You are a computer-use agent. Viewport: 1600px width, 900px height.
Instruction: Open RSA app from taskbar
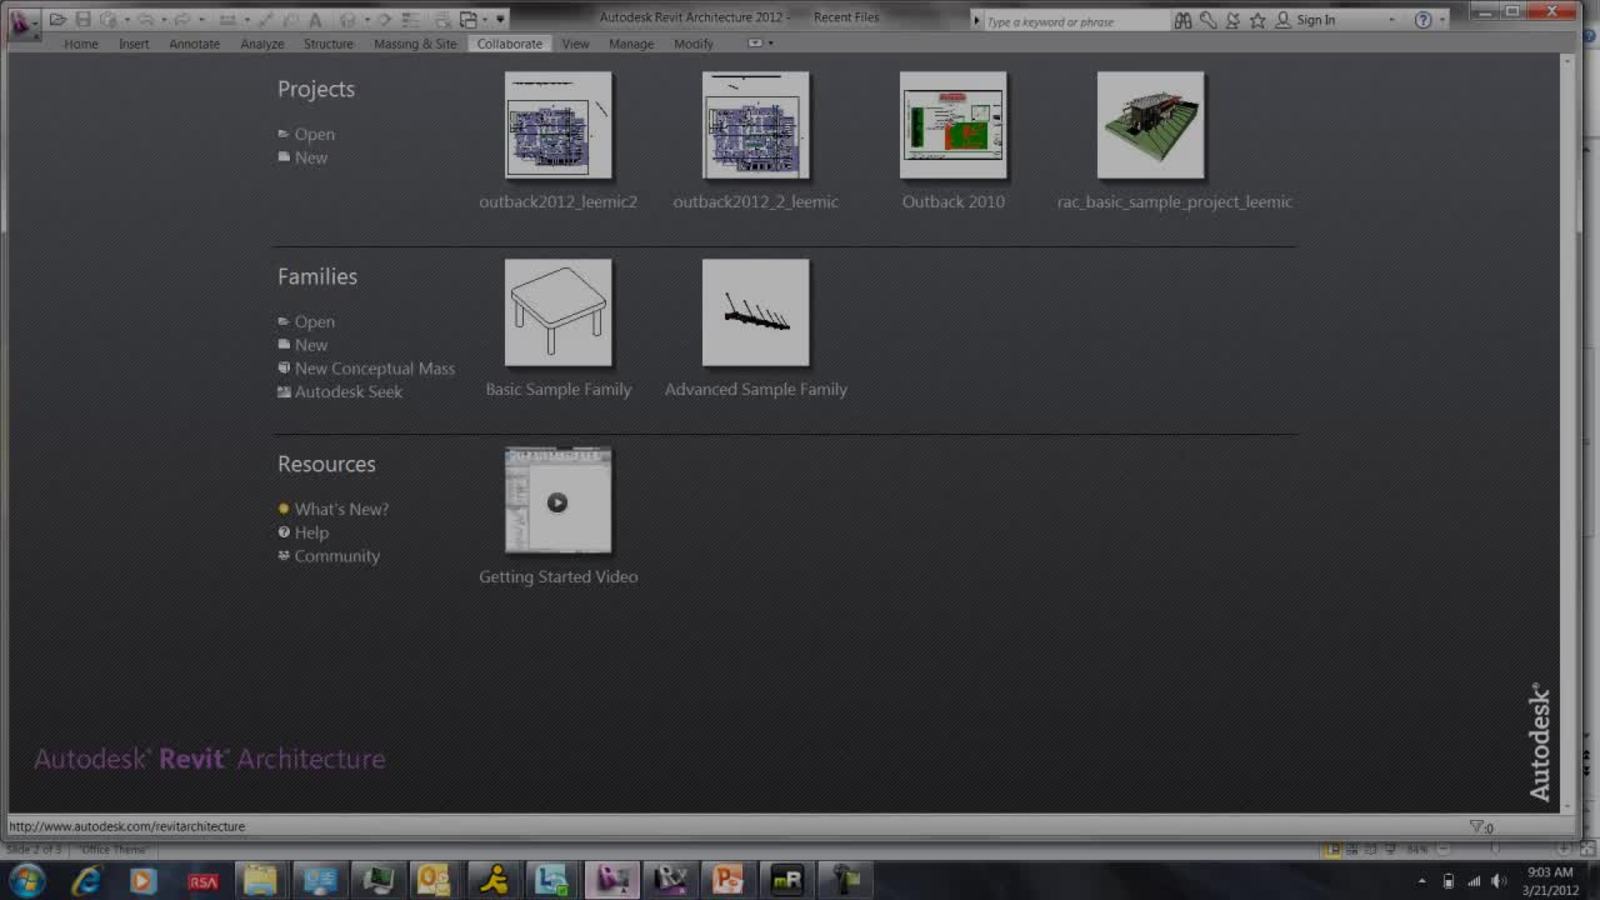pos(202,880)
